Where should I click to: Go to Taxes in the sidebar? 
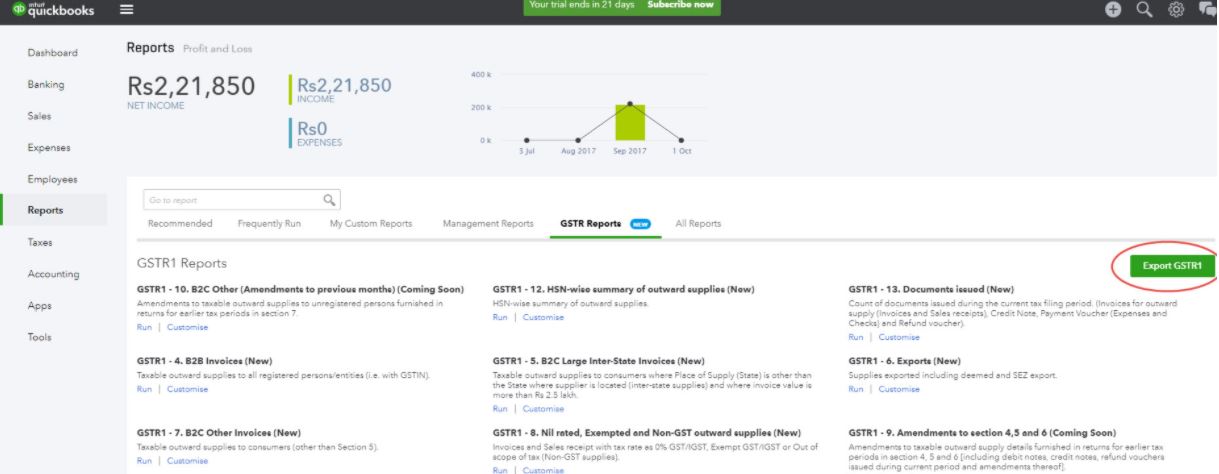click(41, 242)
